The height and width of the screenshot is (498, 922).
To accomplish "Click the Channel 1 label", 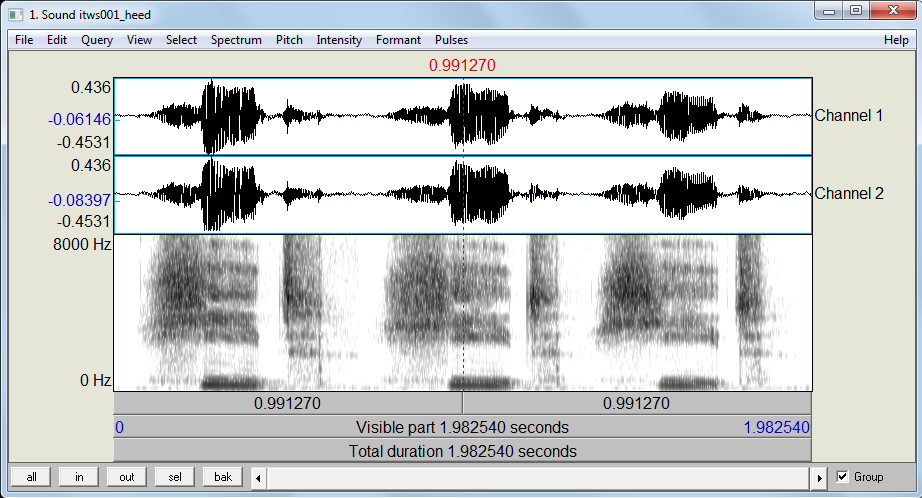I will point(848,115).
